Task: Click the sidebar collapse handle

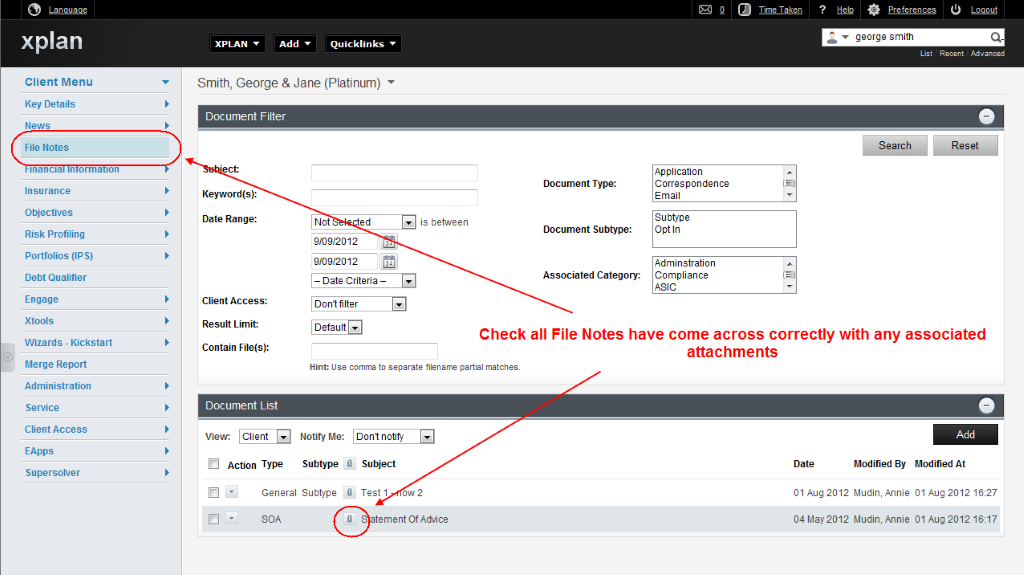Action: click(x=8, y=357)
